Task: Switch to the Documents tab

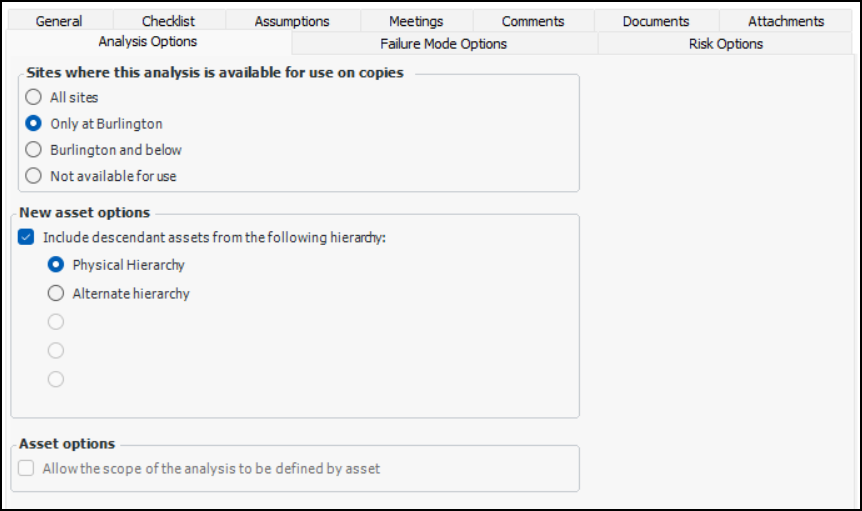Action: [x=656, y=21]
